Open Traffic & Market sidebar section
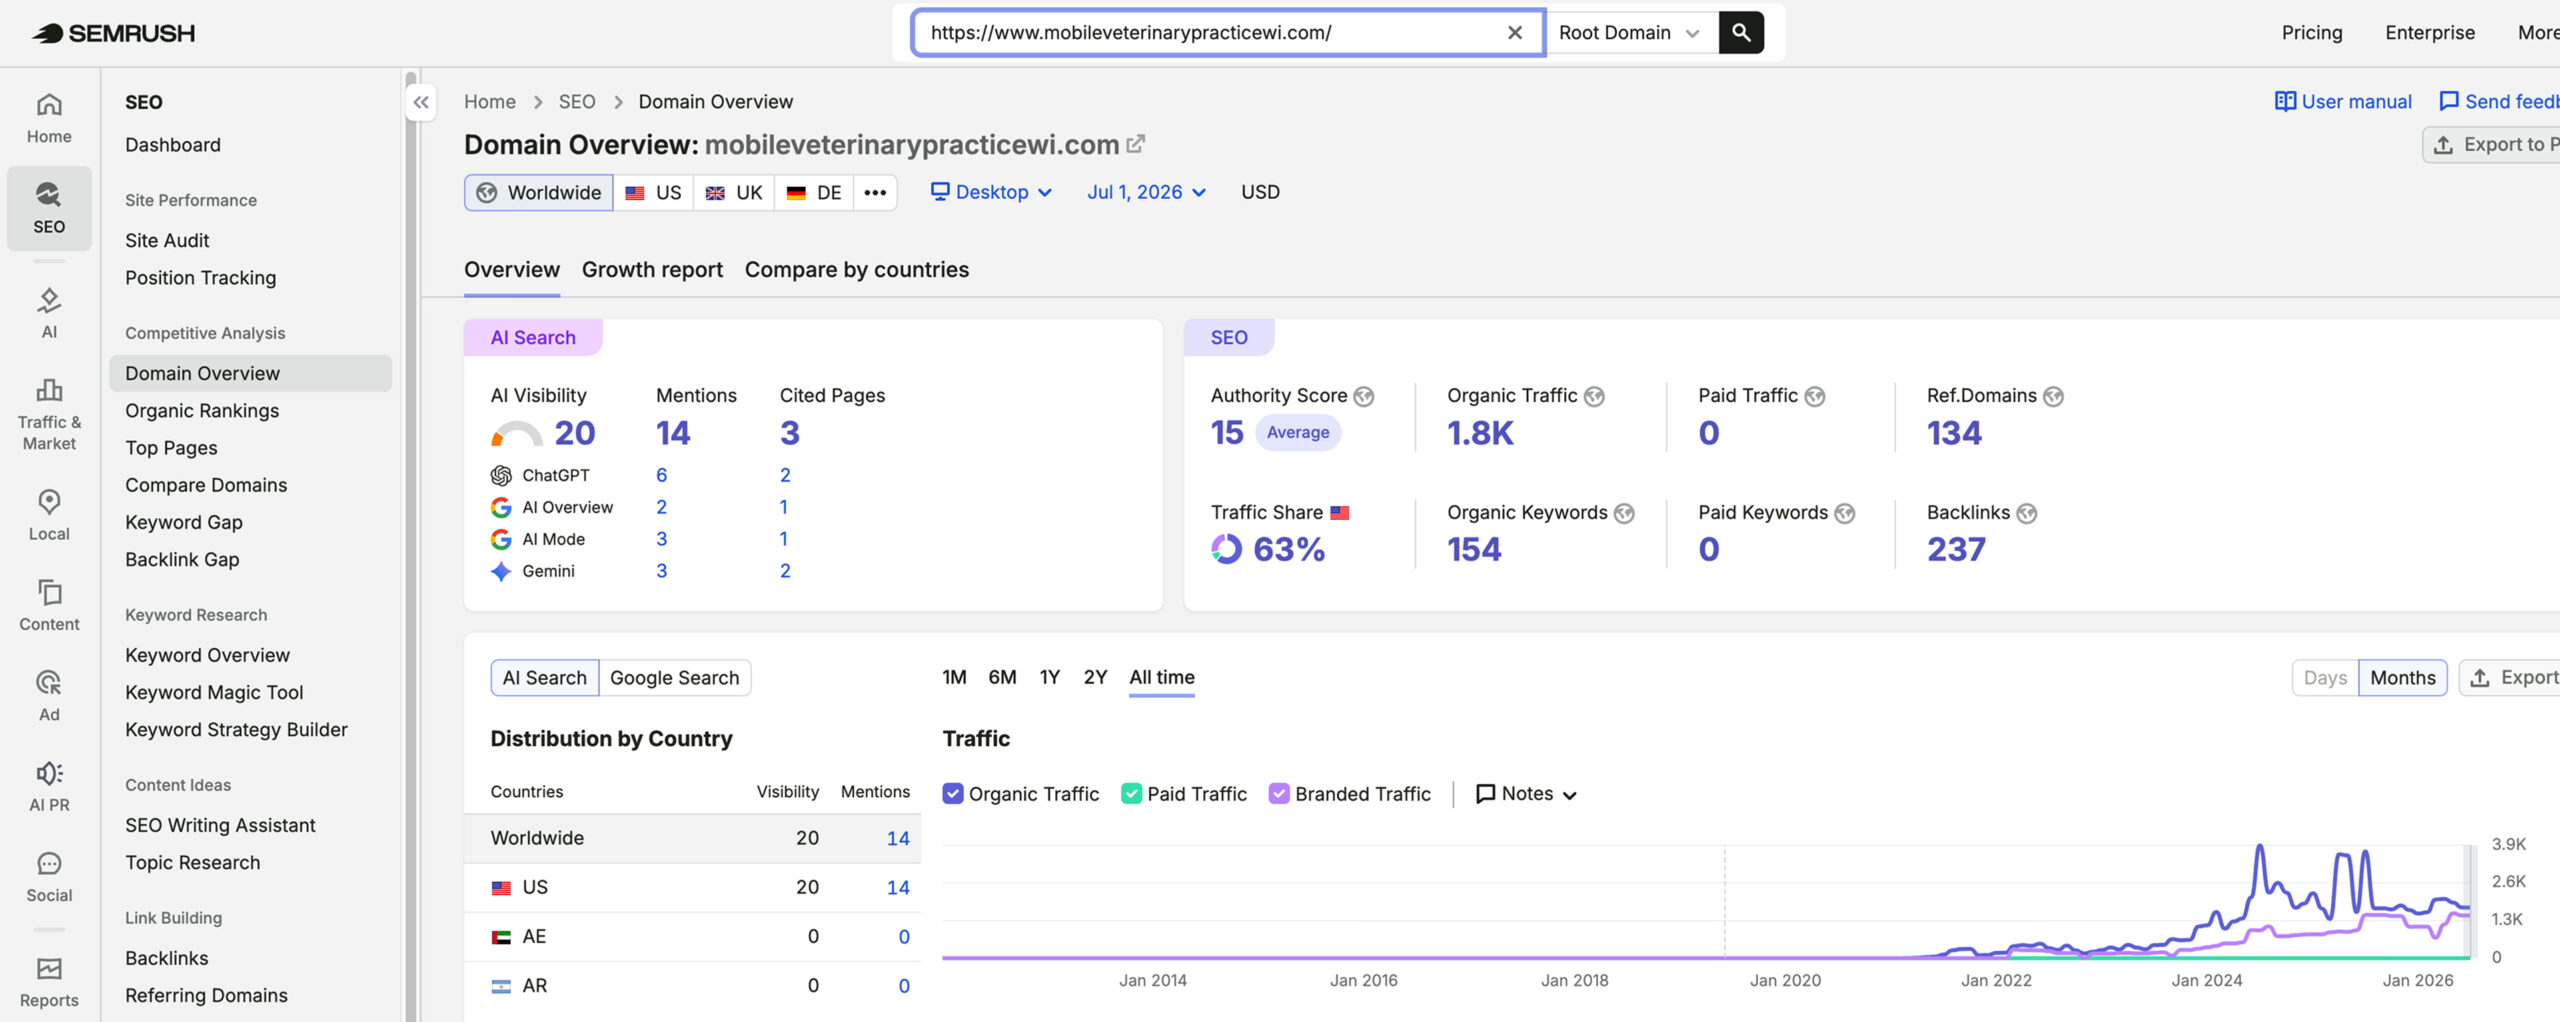Screen dimensions: 2560x1022 click(x=49, y=415)
